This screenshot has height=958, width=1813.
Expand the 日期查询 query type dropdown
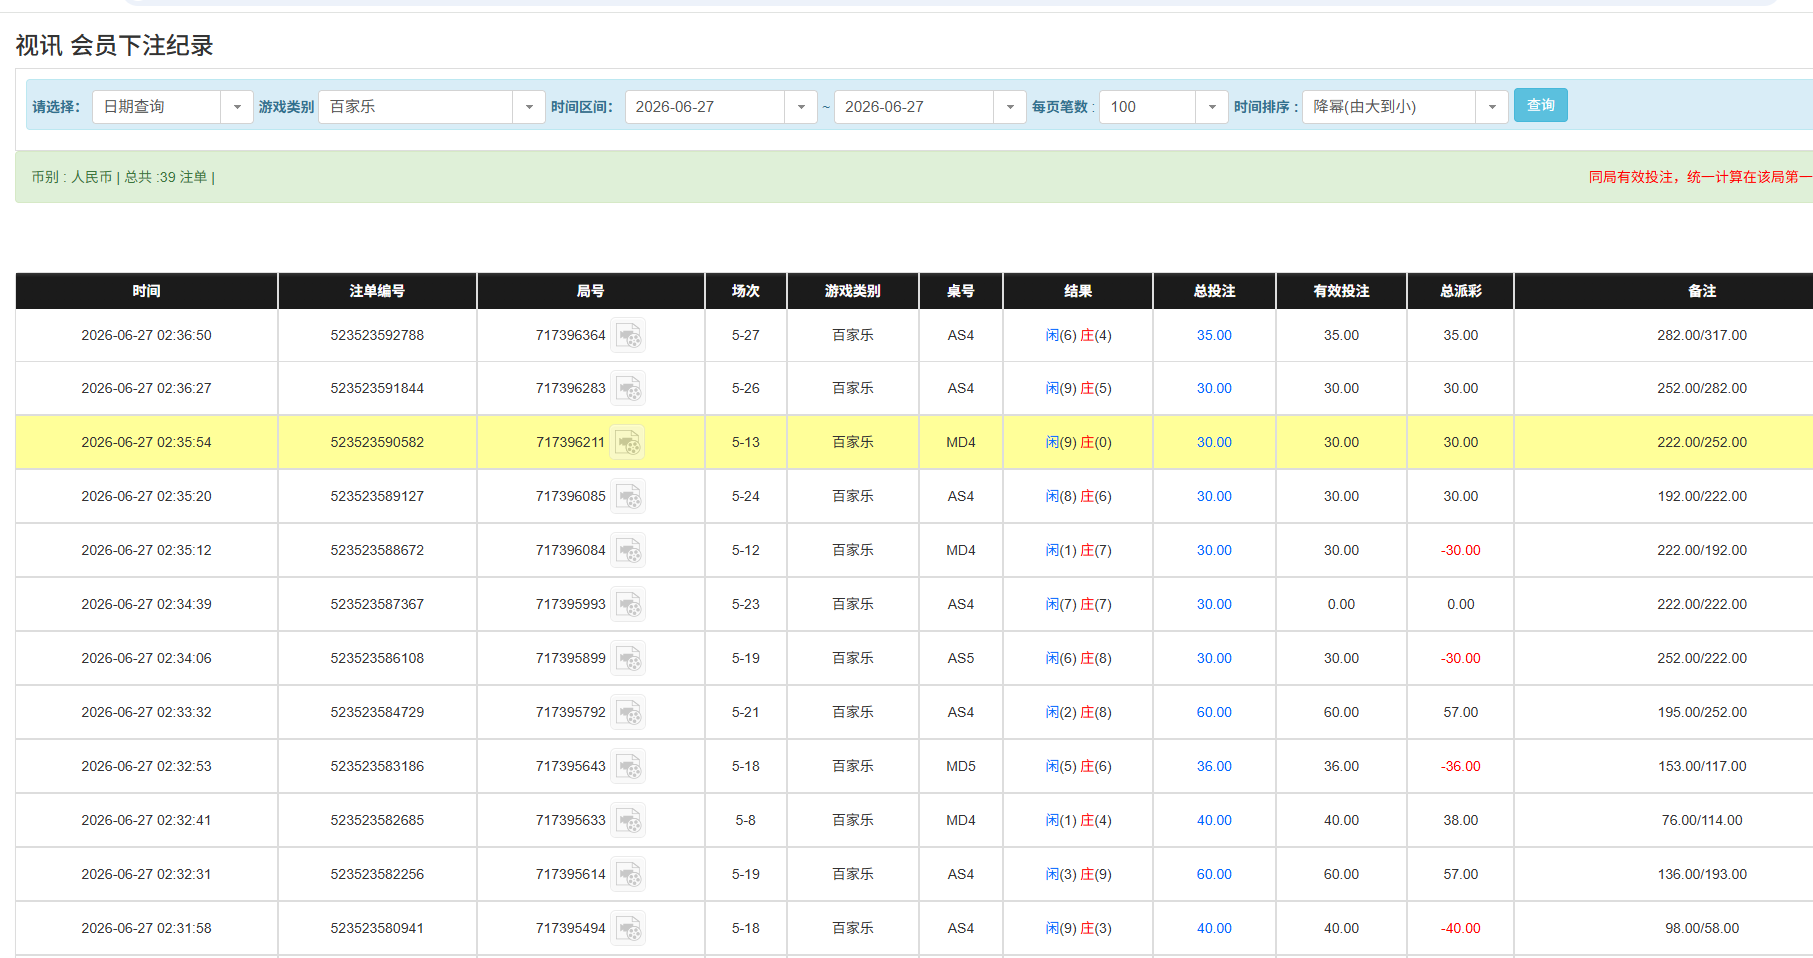coord(237,107)
